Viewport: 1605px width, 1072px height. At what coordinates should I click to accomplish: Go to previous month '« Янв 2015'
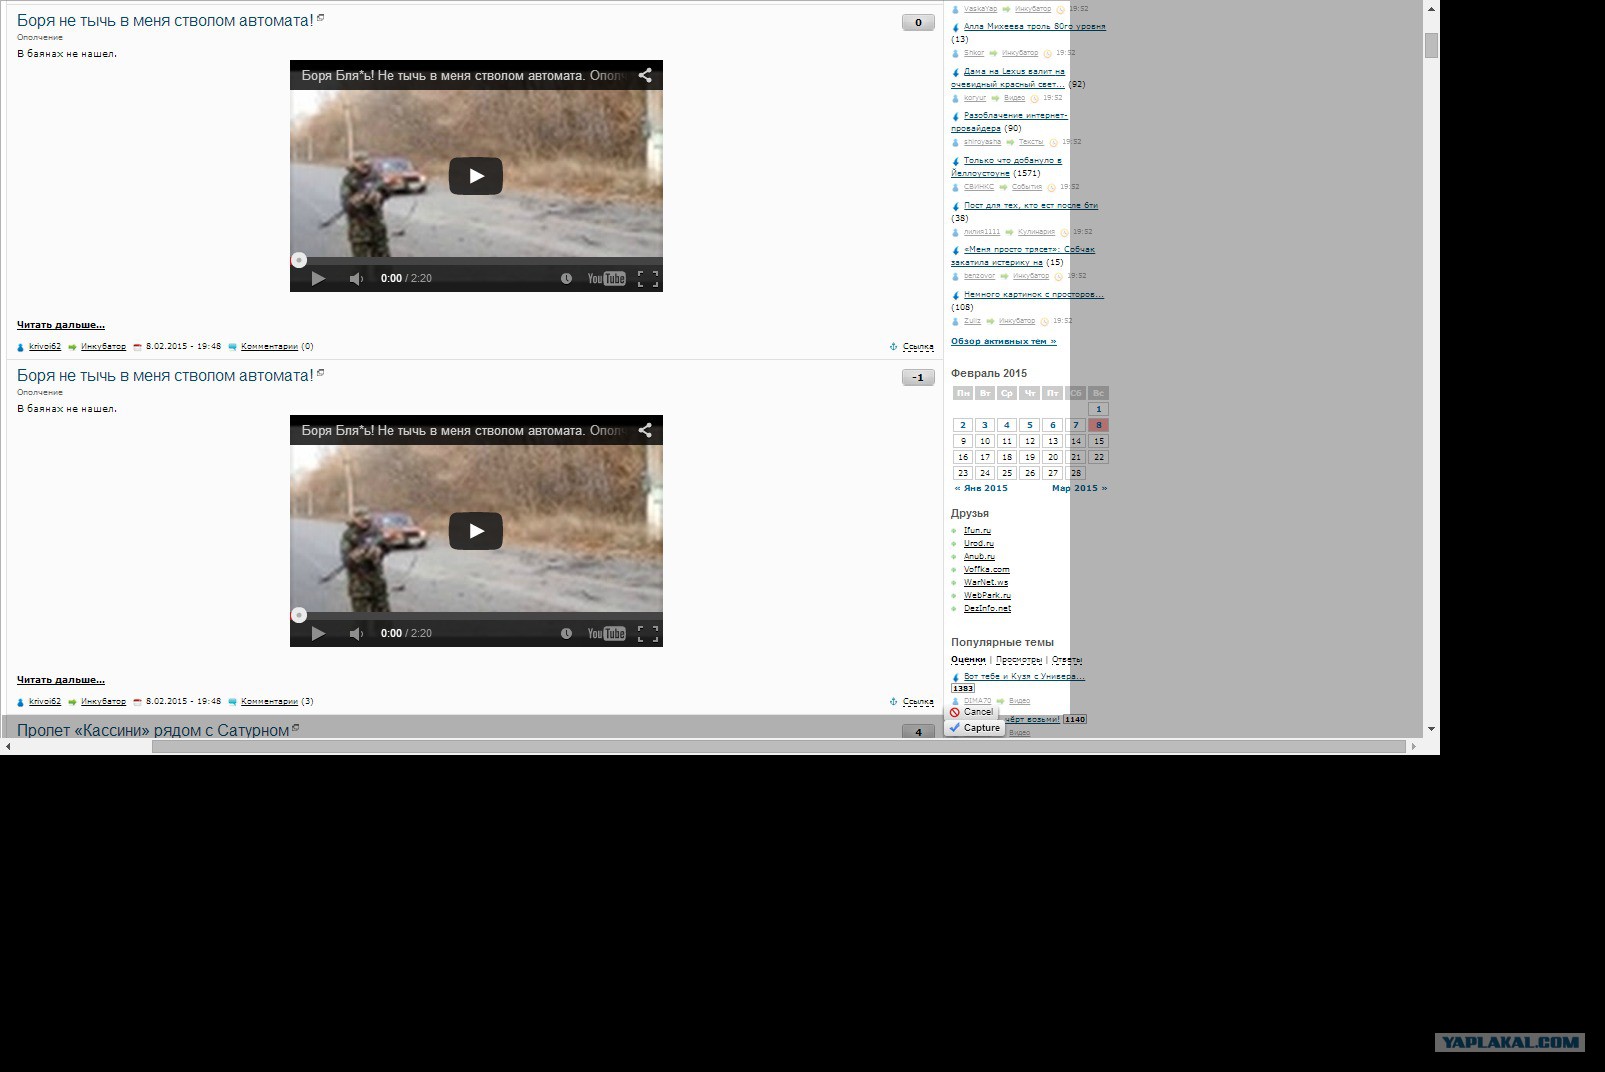click(981, 488)
